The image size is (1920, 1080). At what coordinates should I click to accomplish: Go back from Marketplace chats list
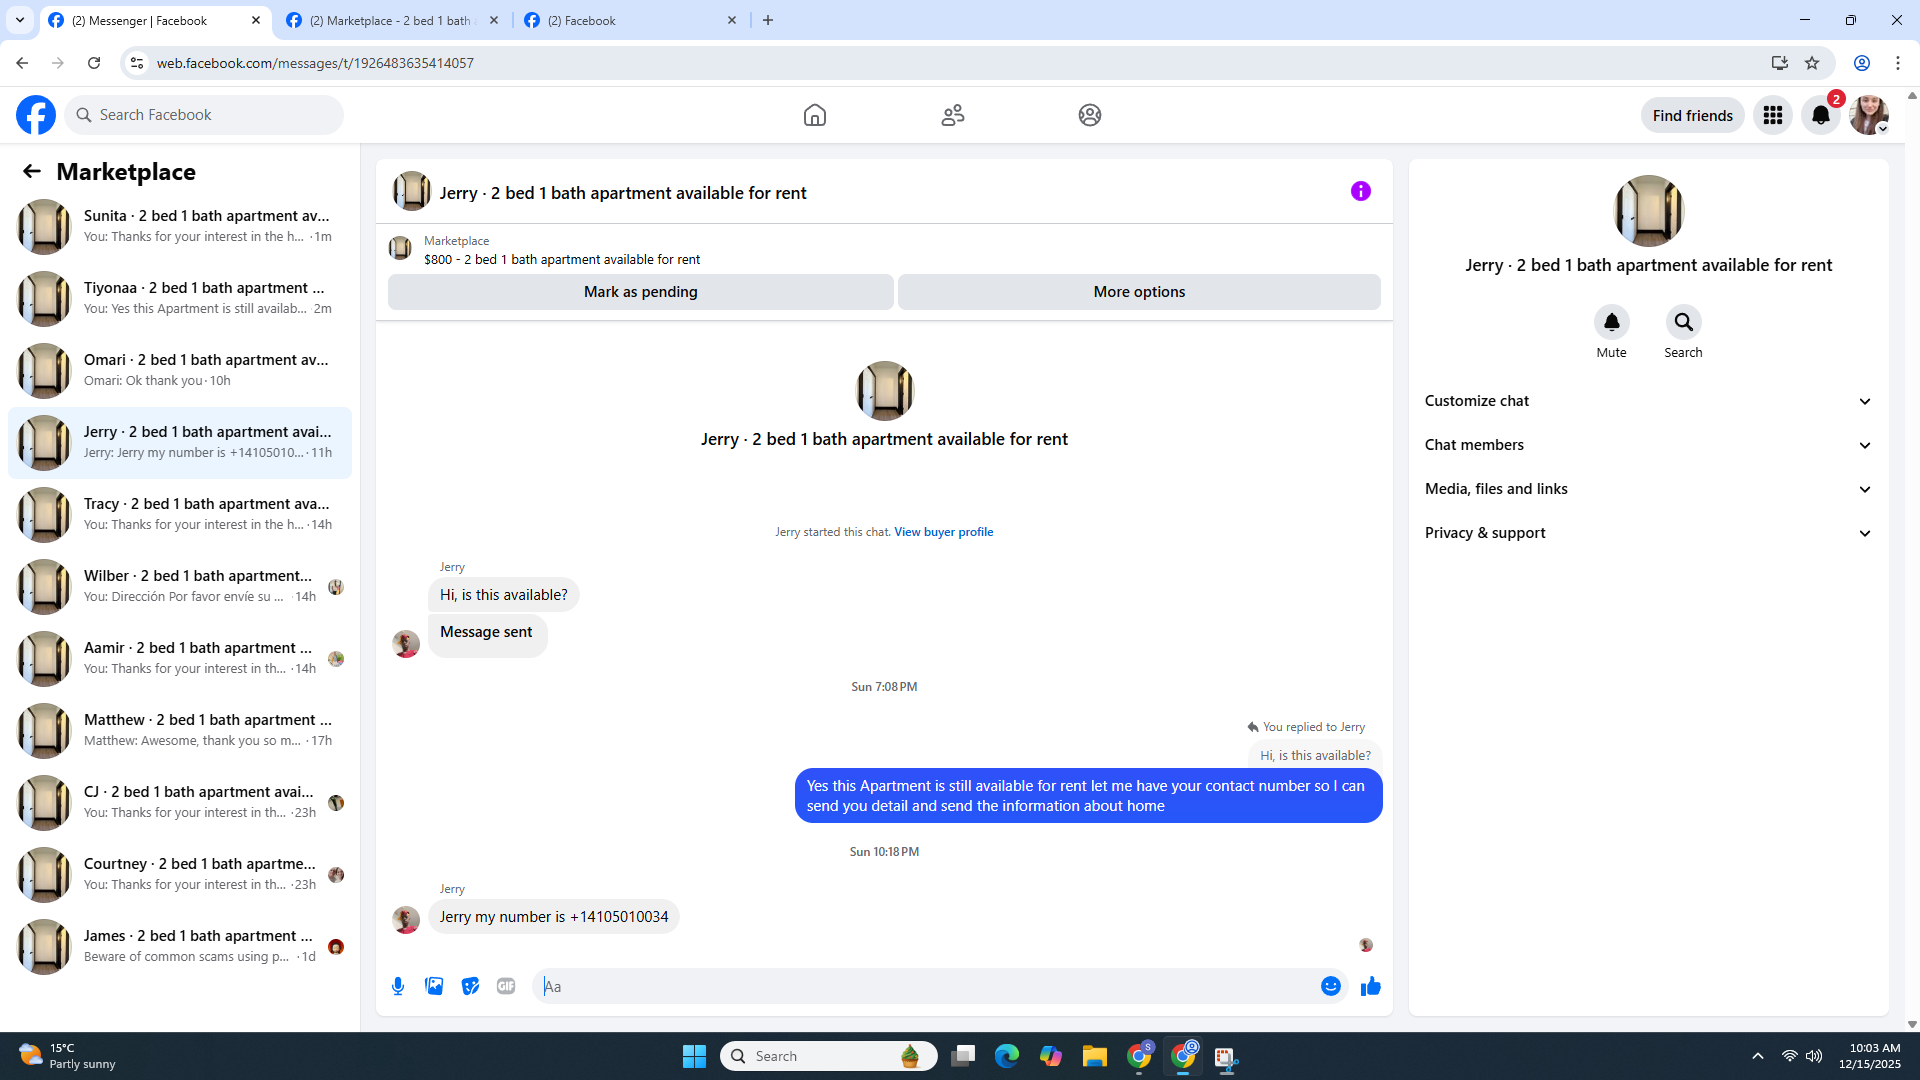(x=32, y=171)
